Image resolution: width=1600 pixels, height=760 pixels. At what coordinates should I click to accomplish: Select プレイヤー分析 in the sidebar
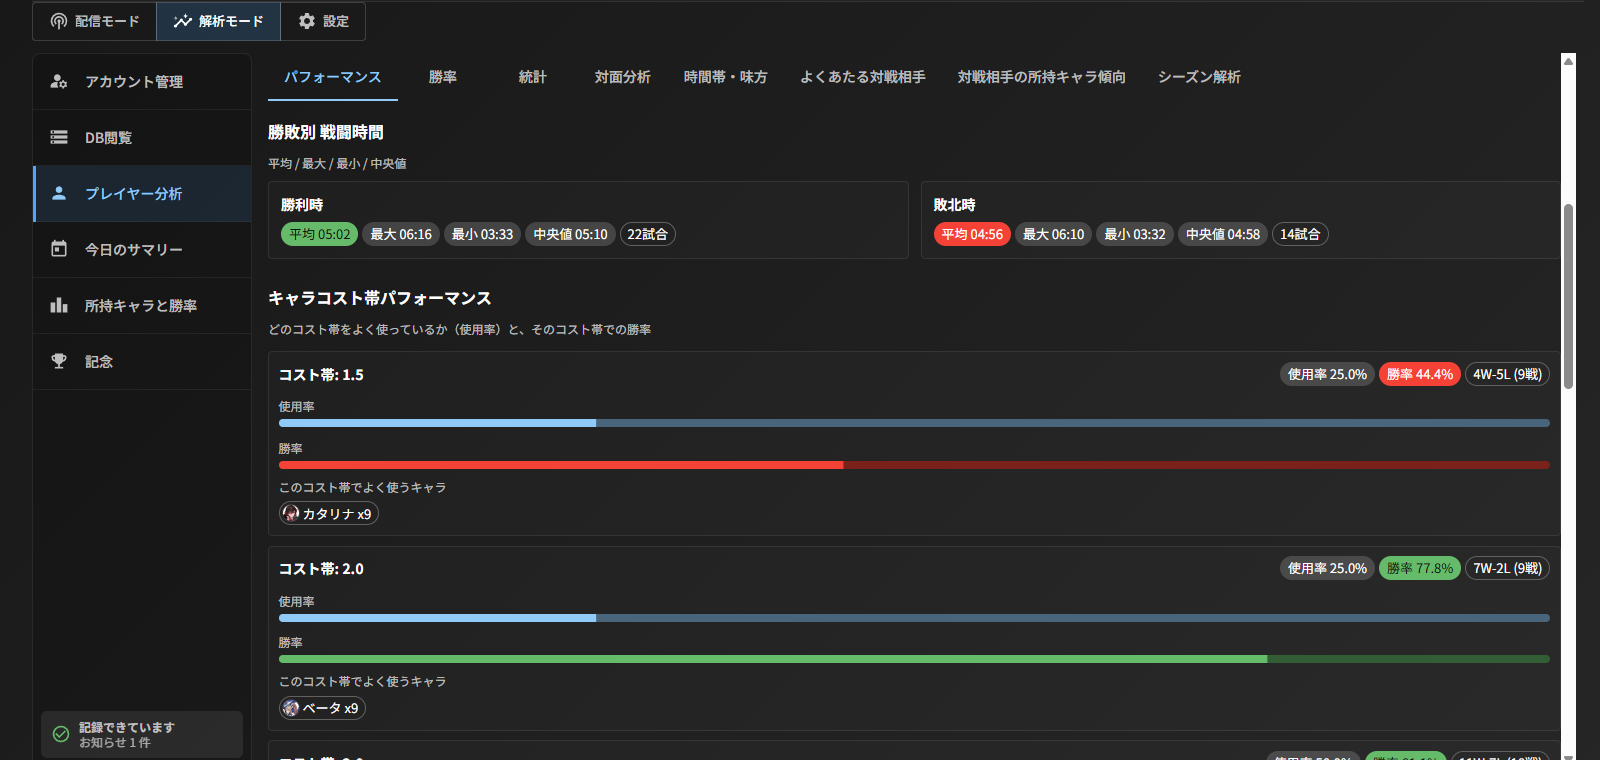(142, 193)
